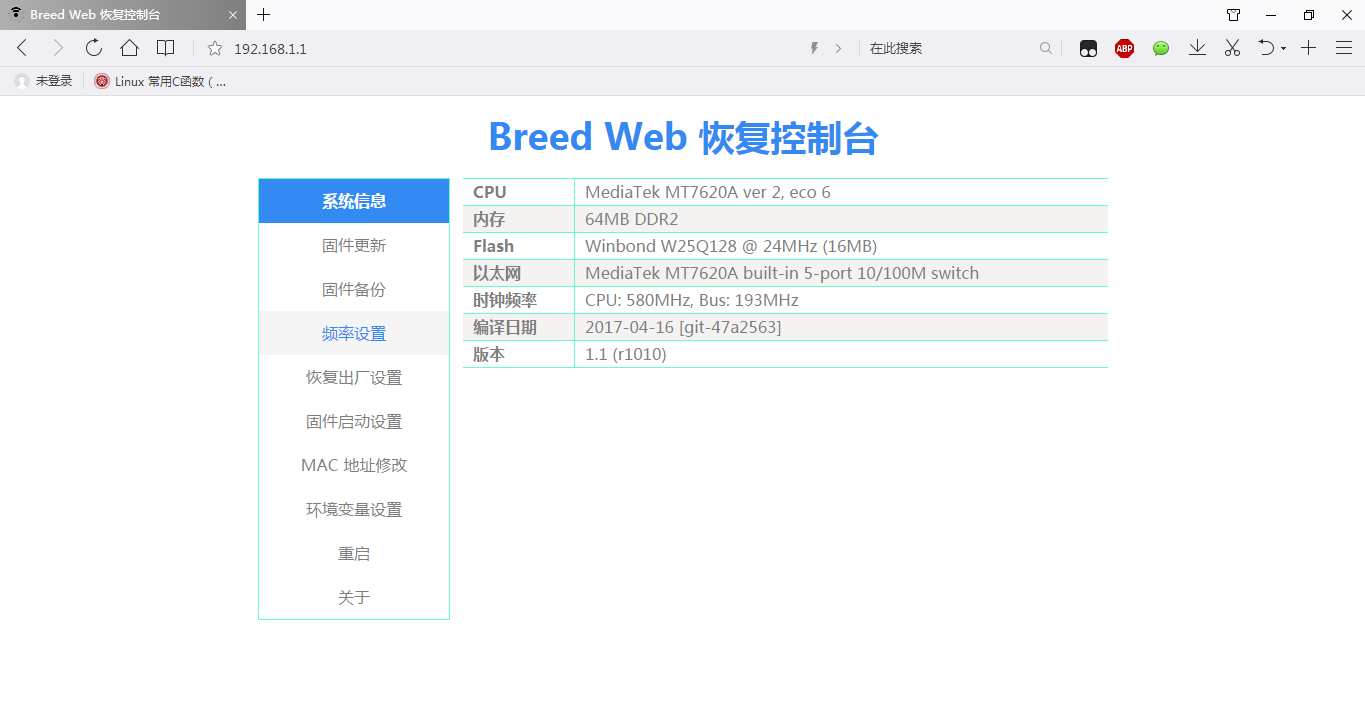Open MAC 地址修改 page

pos(354,466)
